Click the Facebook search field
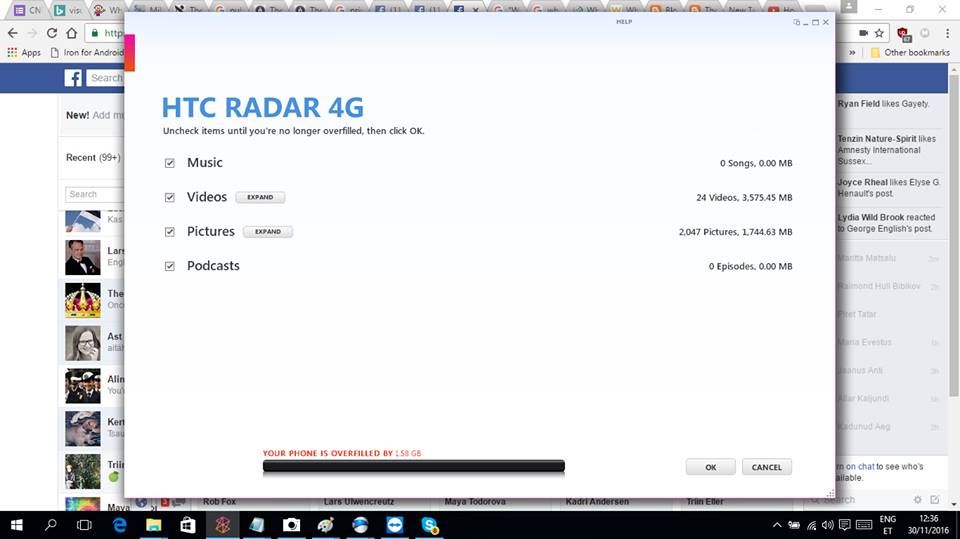The height and width of the screenshot is (539, 960). (105, 78)
